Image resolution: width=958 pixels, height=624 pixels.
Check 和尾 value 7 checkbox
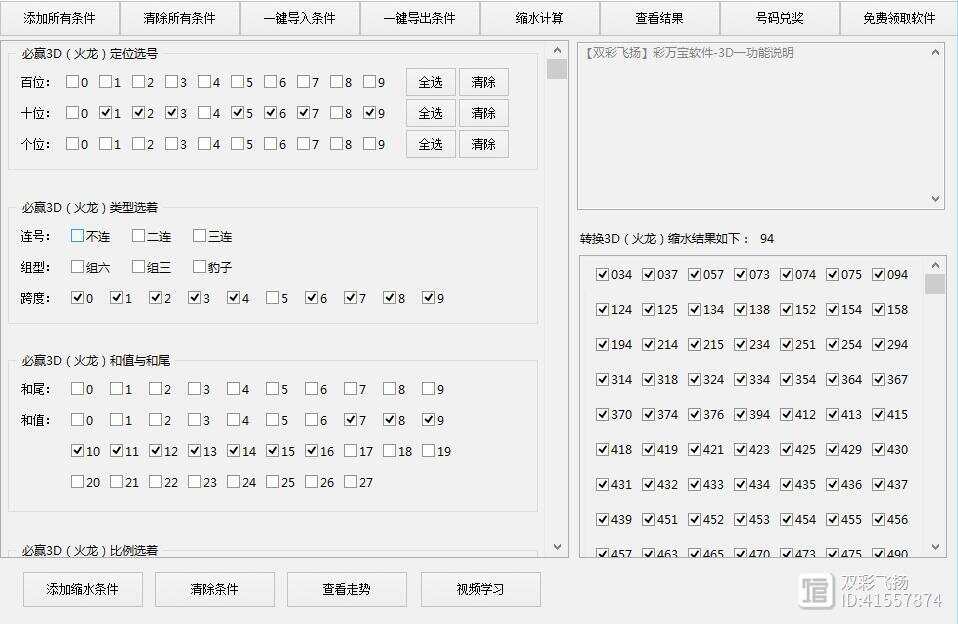(x=350, y=388)
